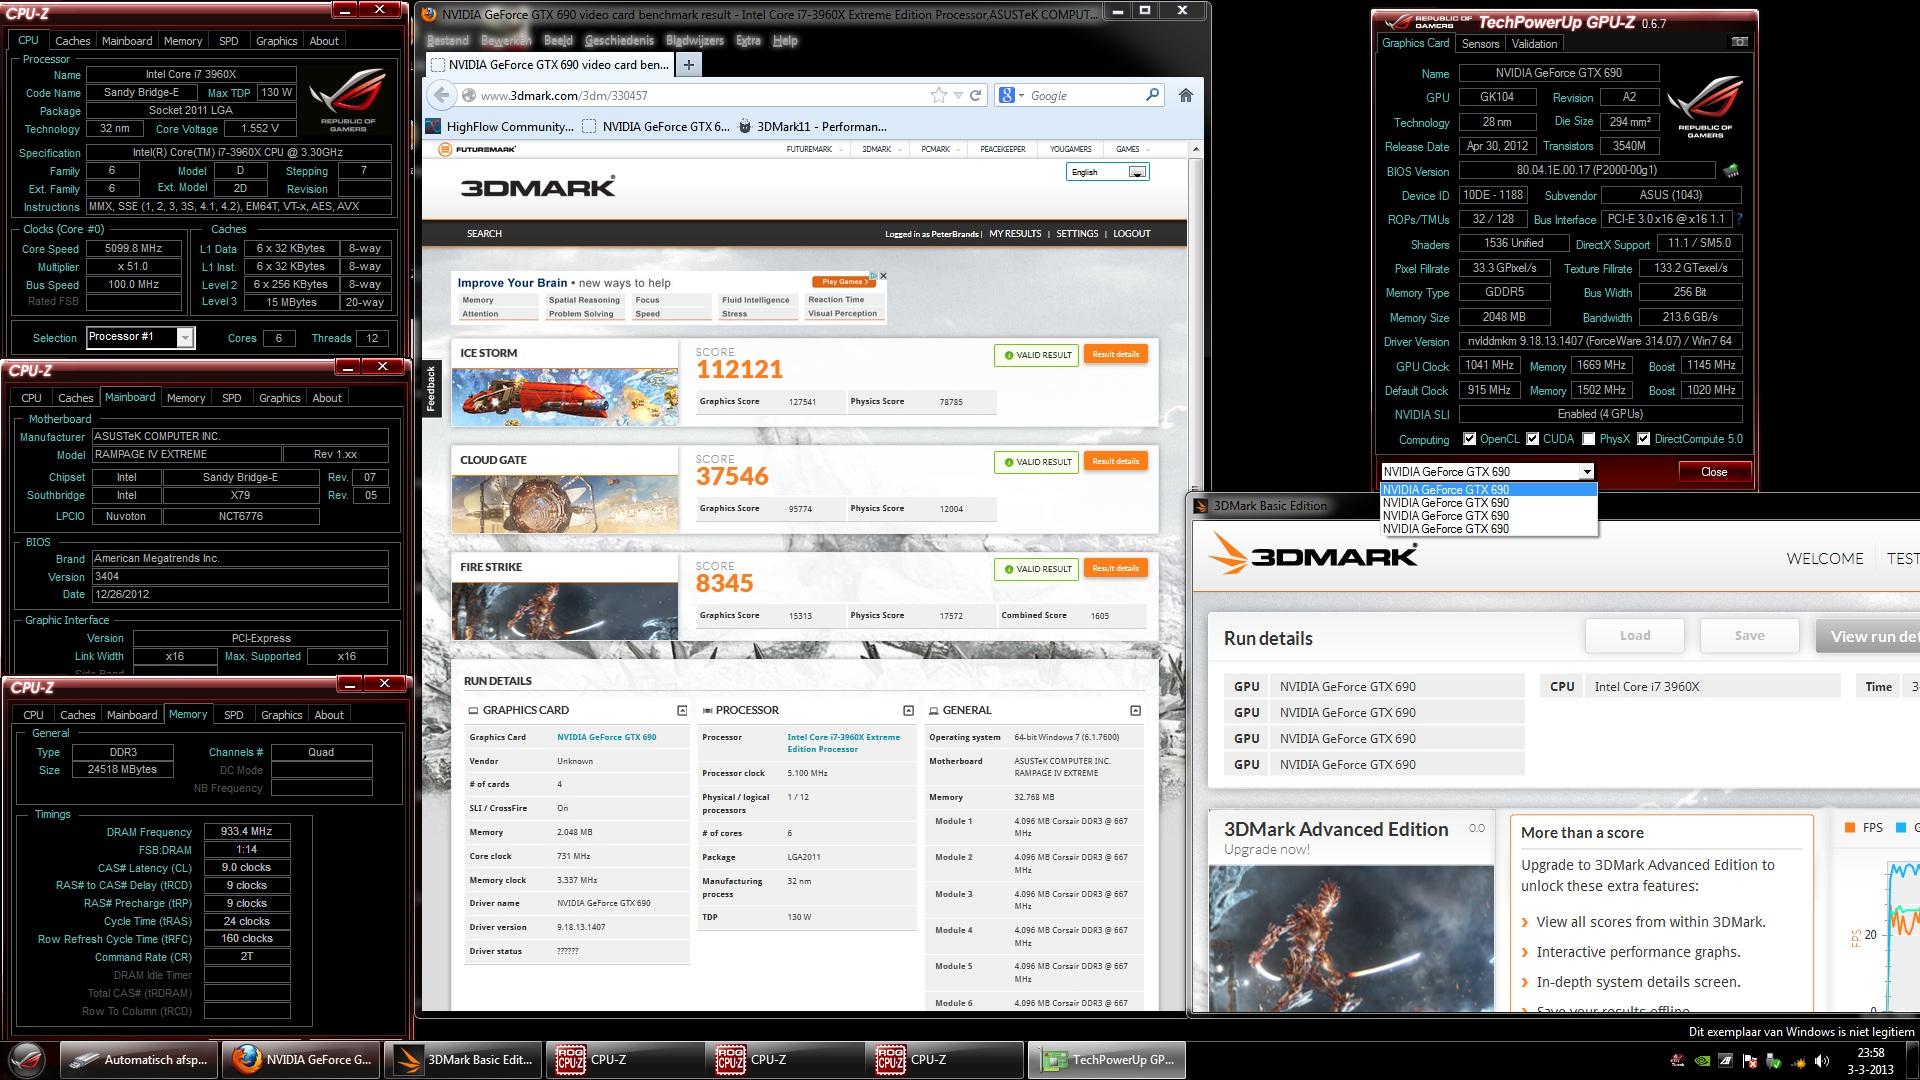Click the Show desktop button by the clock
Image resolution: width=1920 pixels, height=1080 pixels.
coord(1913,1060)
